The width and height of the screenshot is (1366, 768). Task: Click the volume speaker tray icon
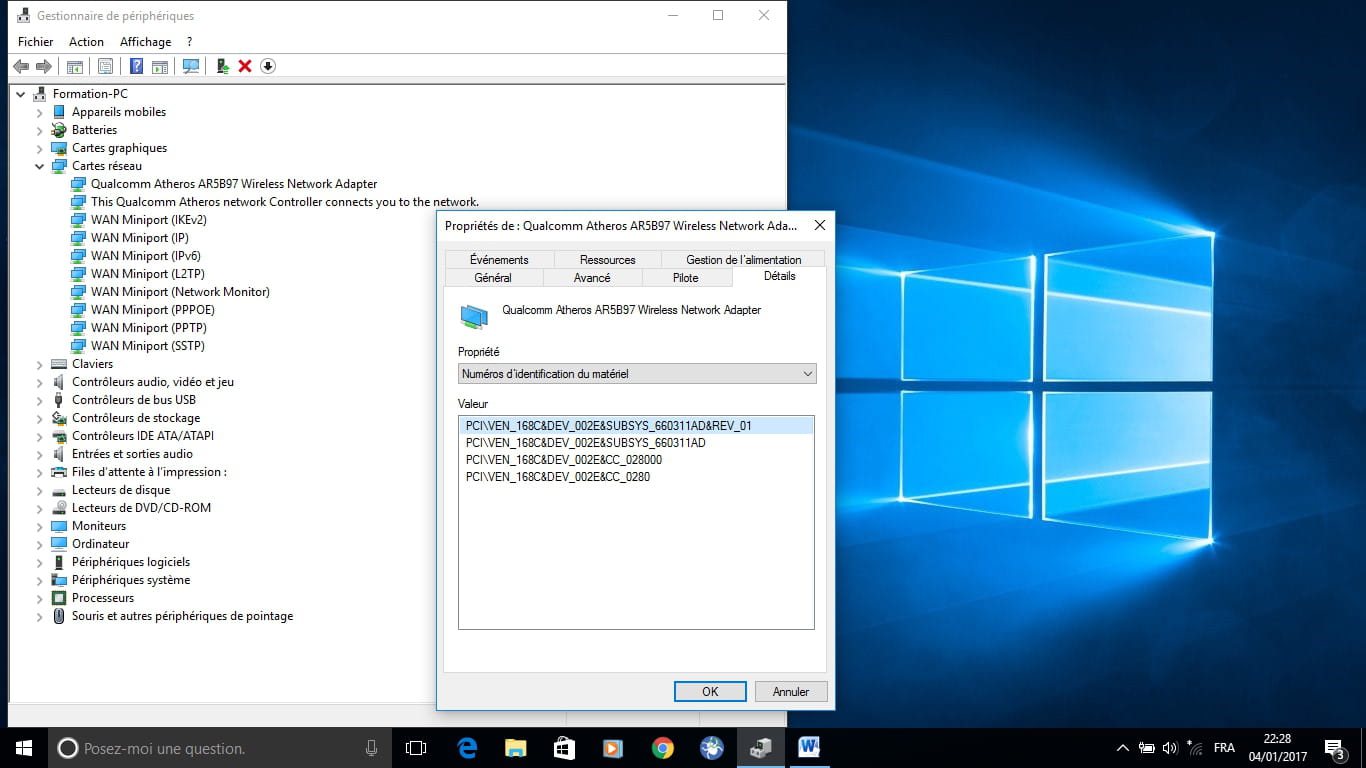point(1169,748)
